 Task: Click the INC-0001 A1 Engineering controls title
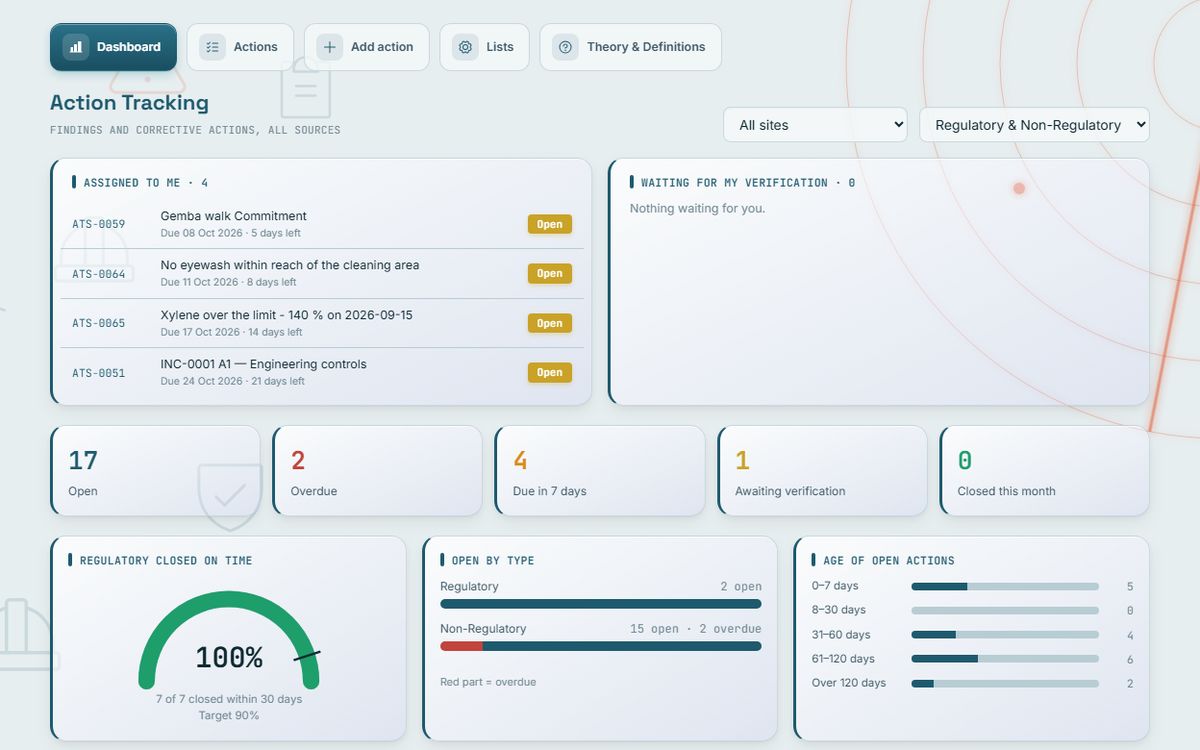pos(263,364)
